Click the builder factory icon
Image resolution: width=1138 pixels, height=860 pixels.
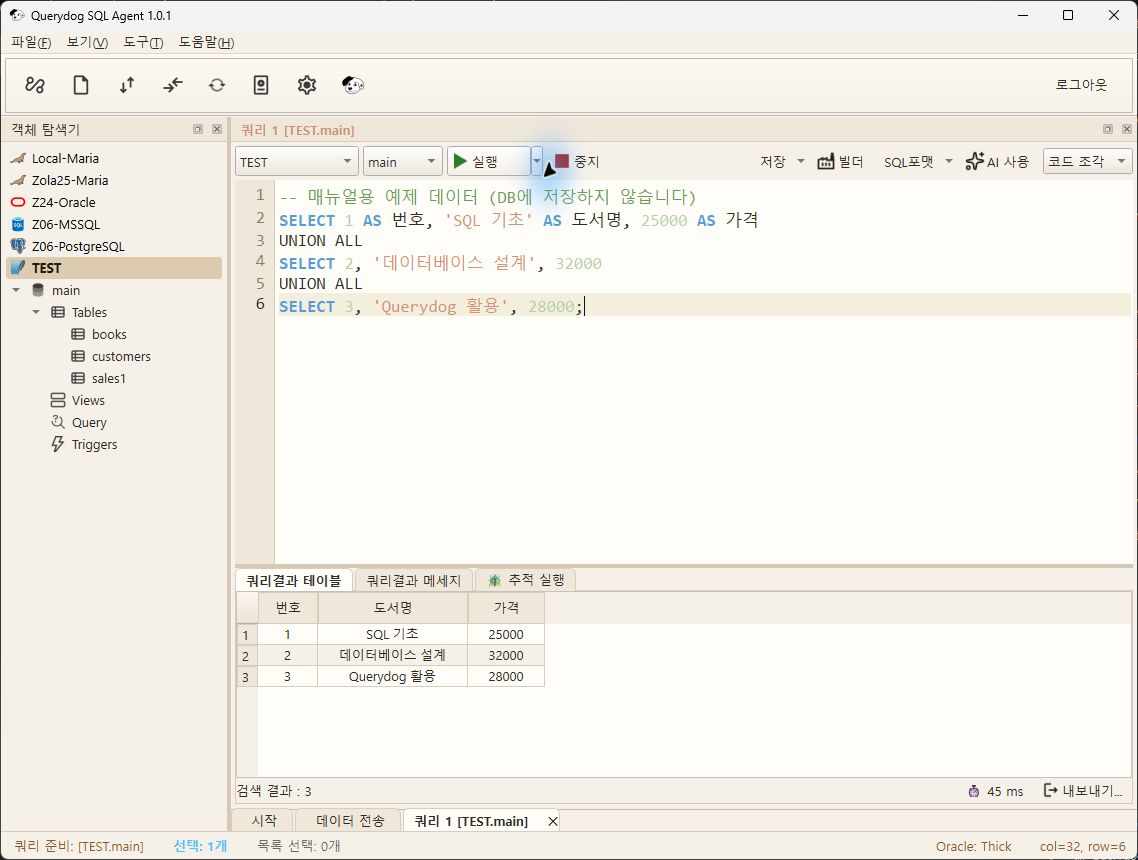(x=825, y=162)
